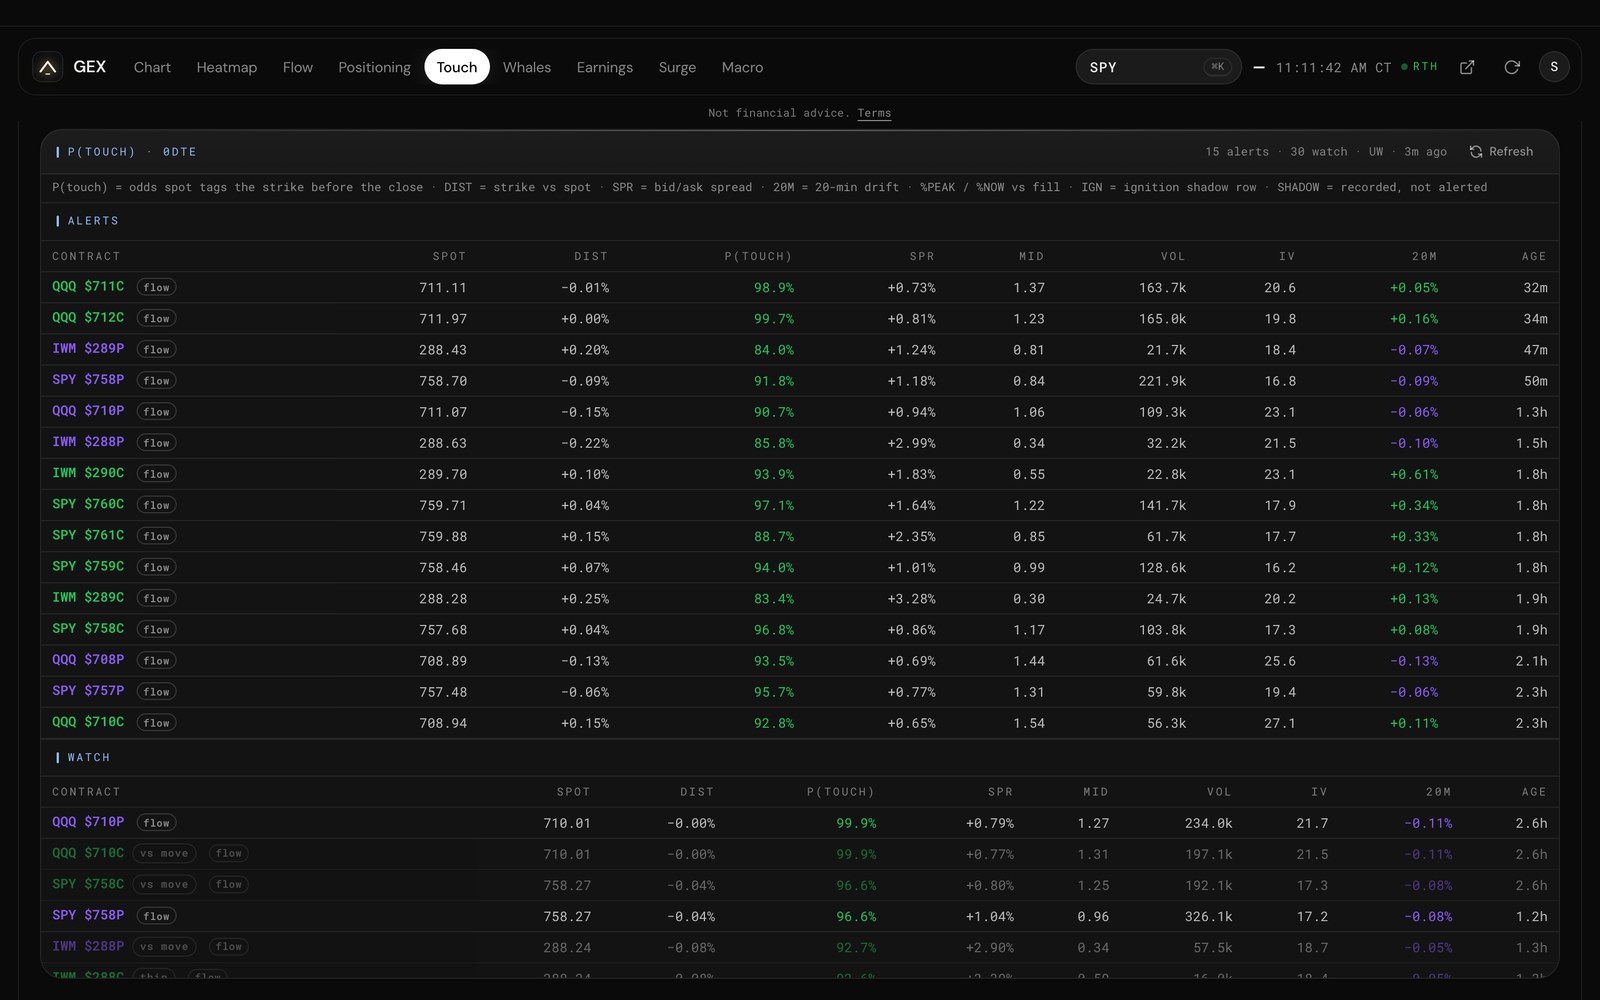
Task: Switch to the Earnings tab
Action: click(x=604, y=67)
